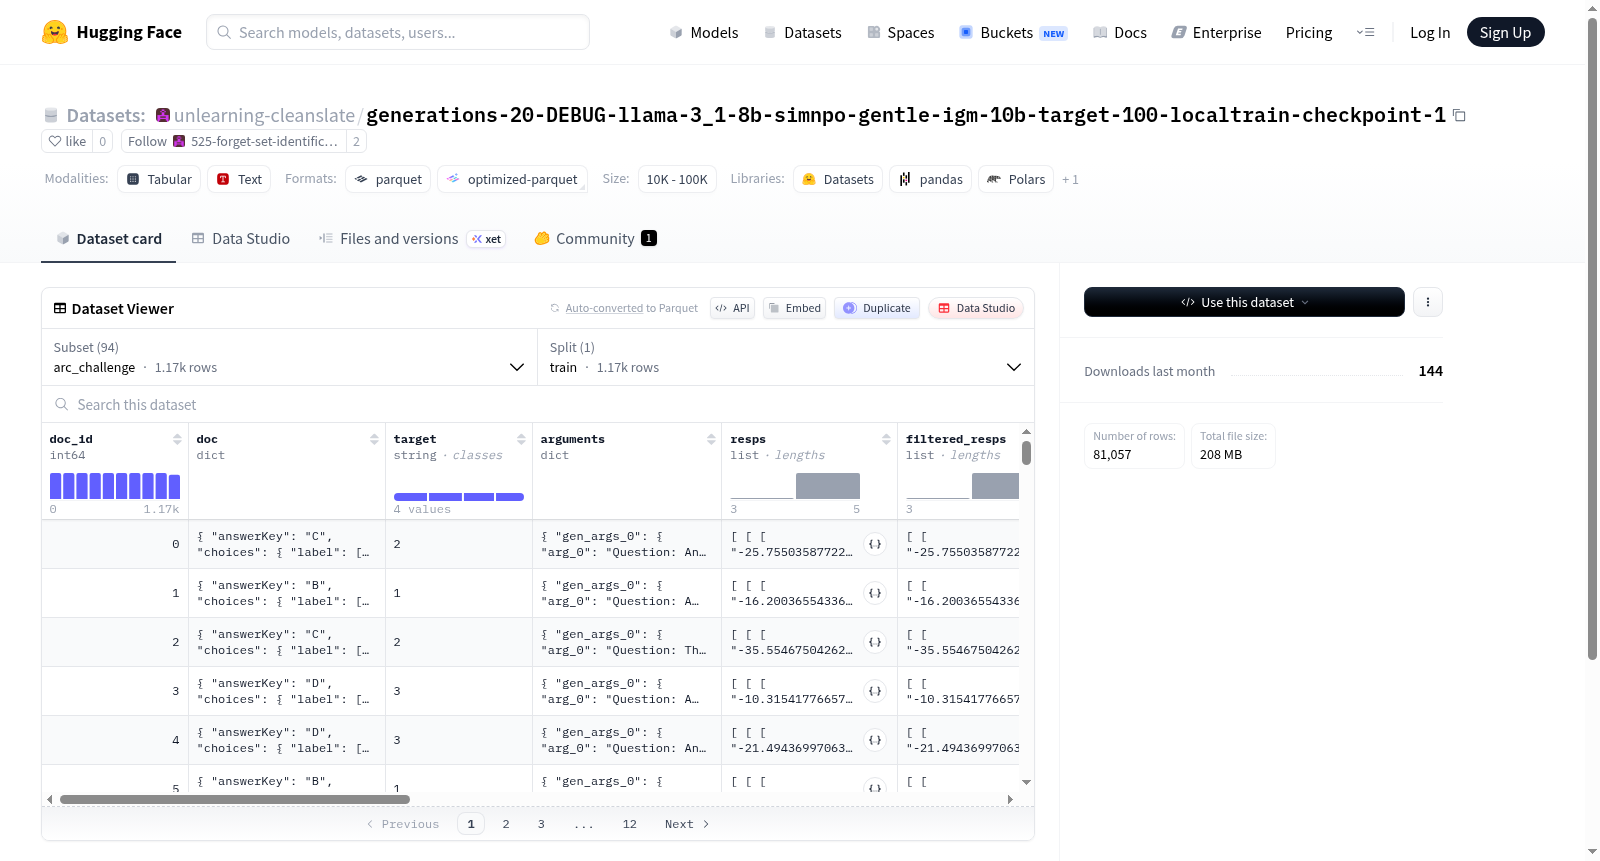Go to the Pricing page

[x=1309, y=33]
